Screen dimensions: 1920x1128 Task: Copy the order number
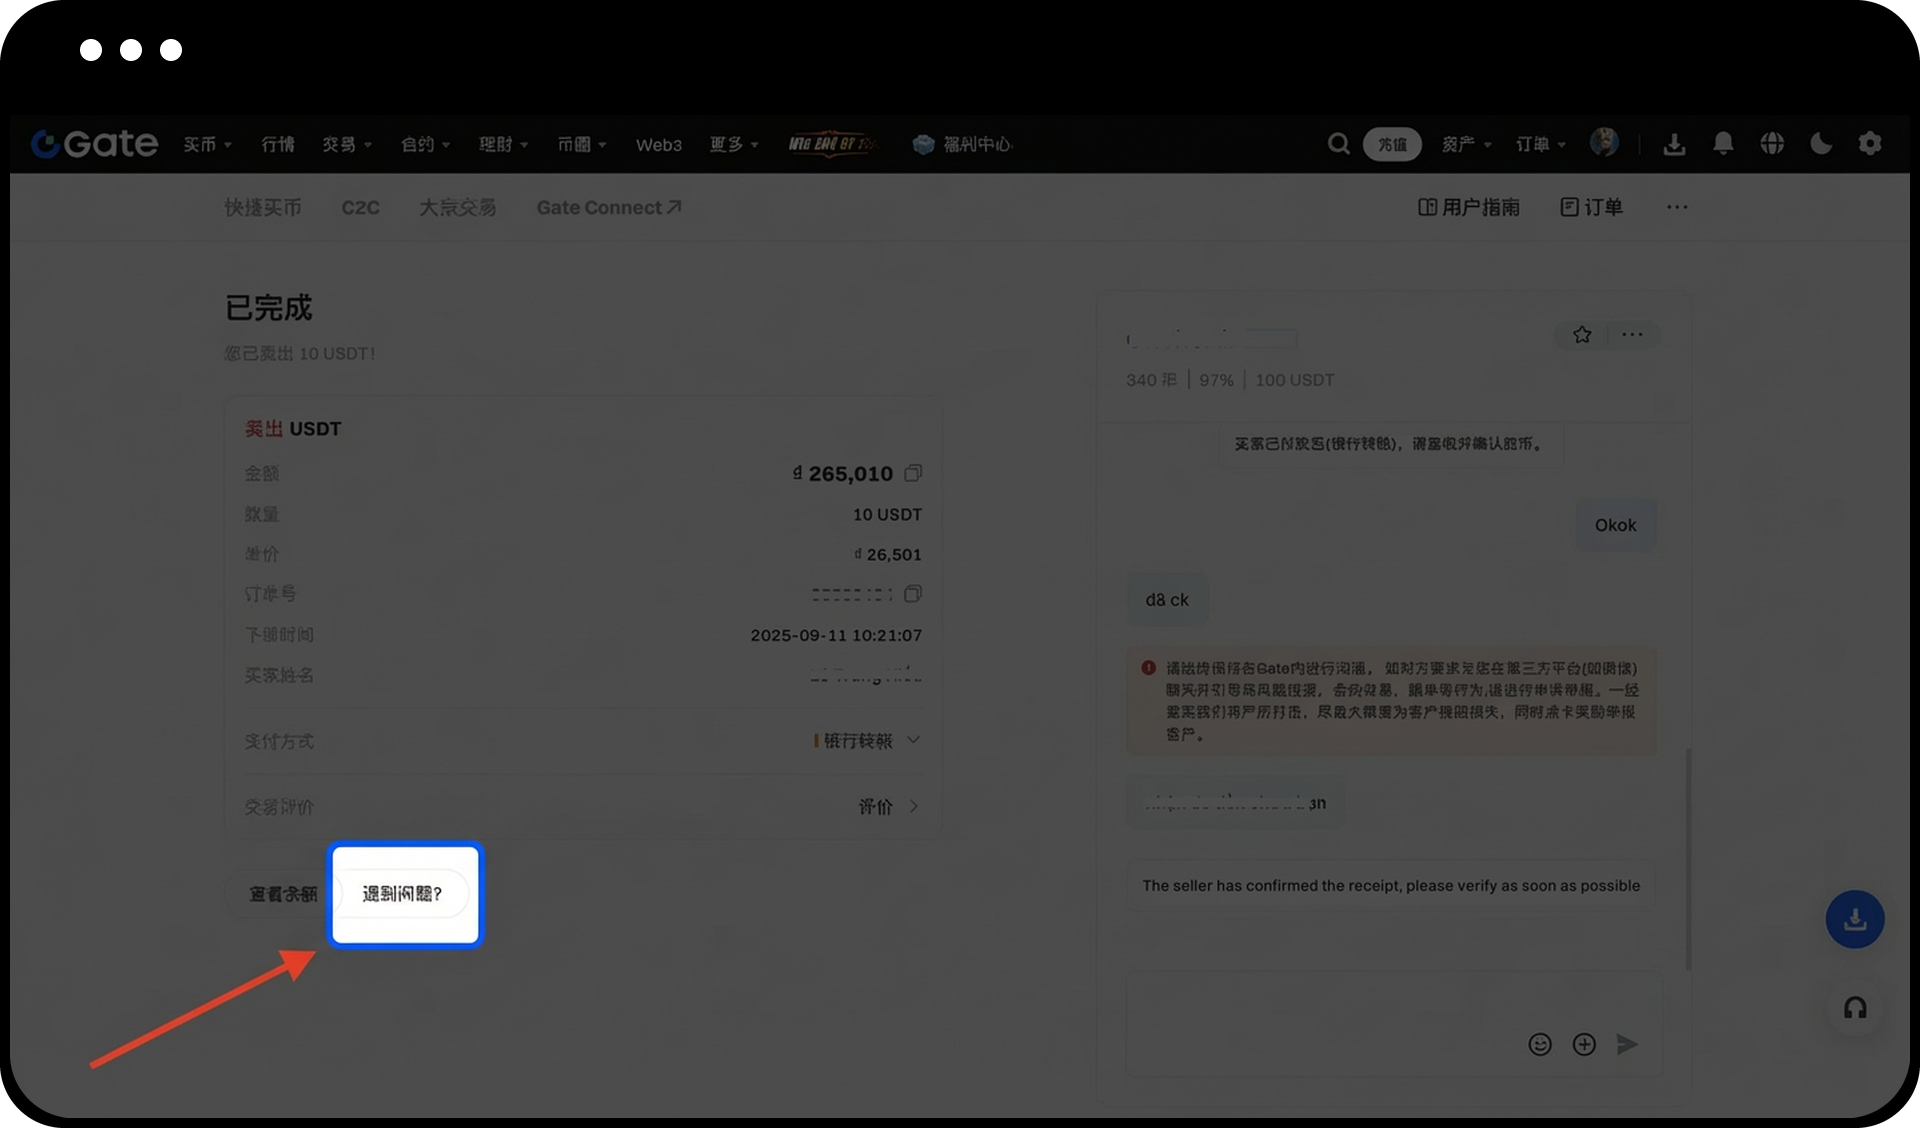coord(913,594)
